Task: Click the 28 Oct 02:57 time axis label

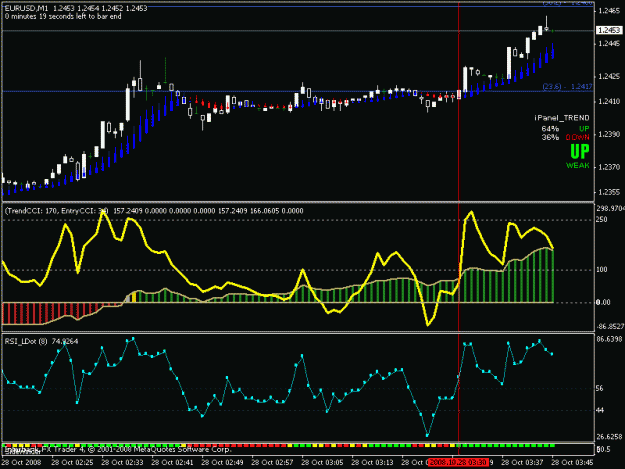Action: pyautogui.click(x=272, y=463)
